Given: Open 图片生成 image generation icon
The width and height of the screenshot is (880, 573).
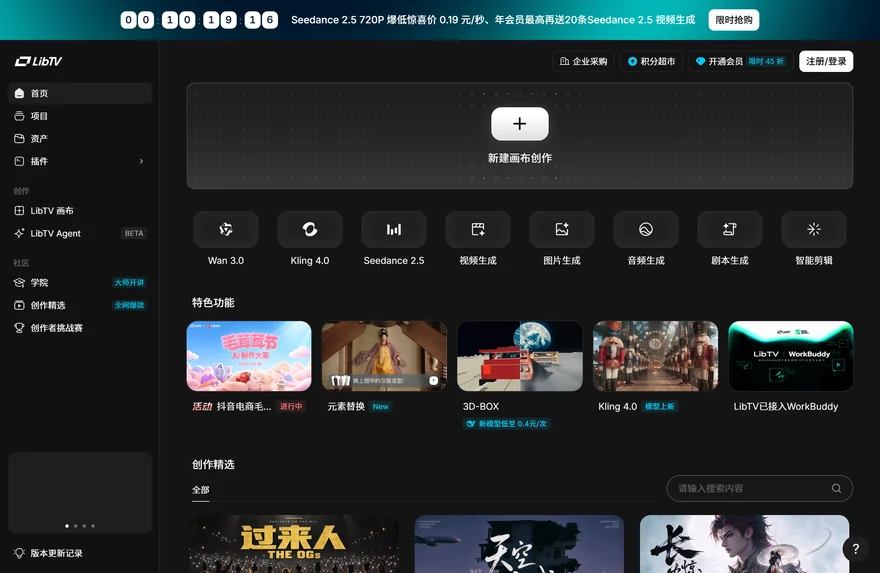Looking at the screenshot, I should tap(562, 229).
